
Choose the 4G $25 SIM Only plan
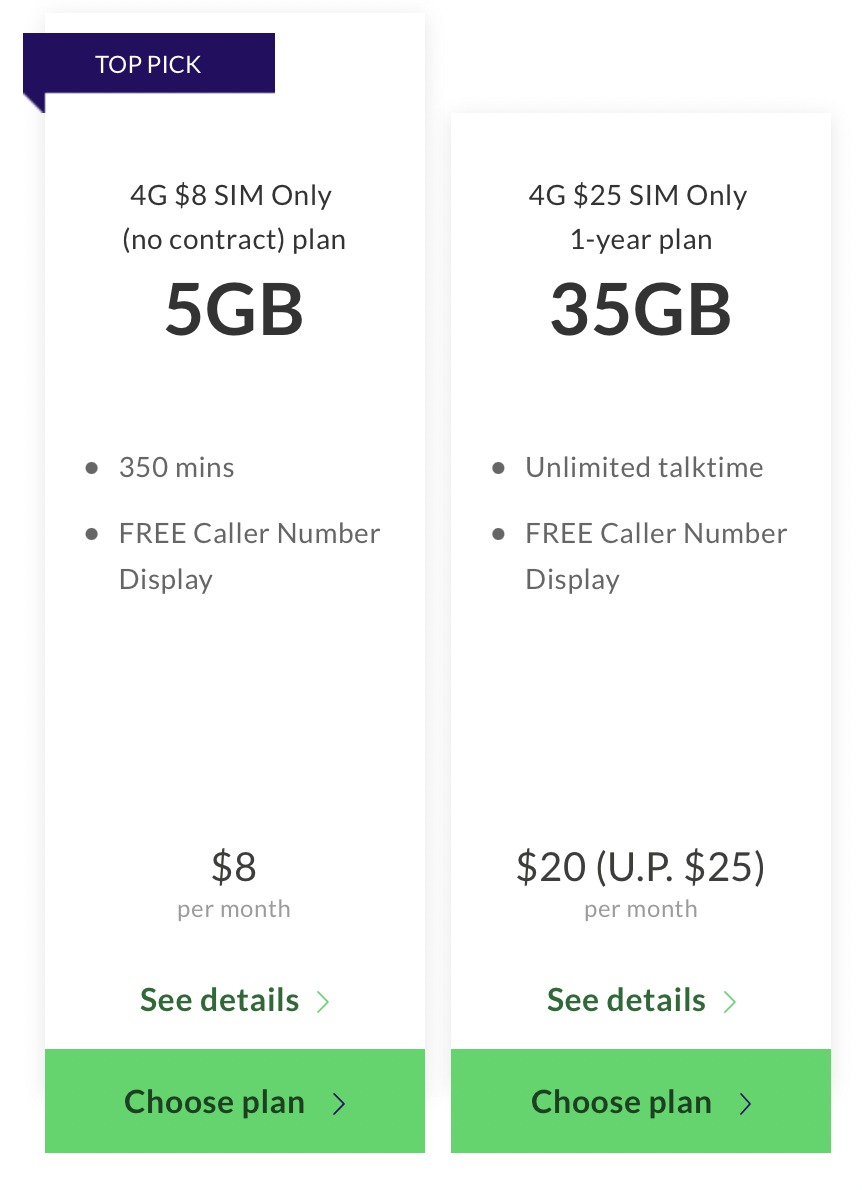click(x=640, y=1101)
